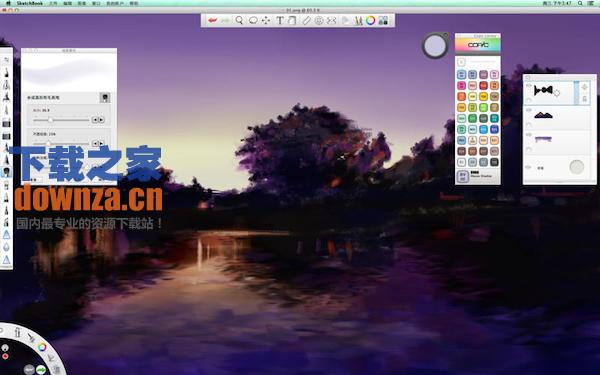Toggle visibility of the bowtie layer
The height and width of the screenshot is (375, 600).
(x=529, y=86)
